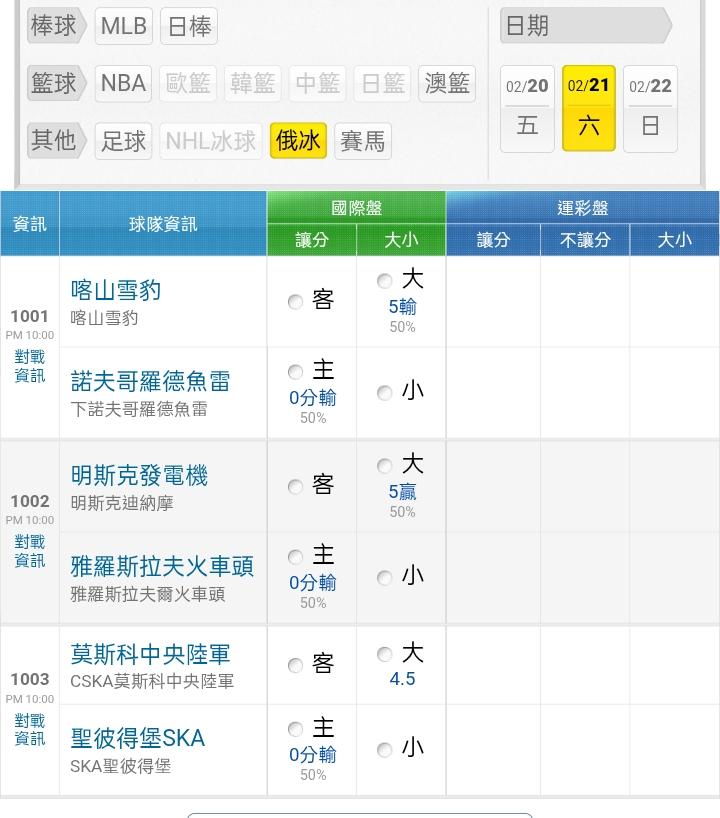The width and height of the screenshot is (720, 818).
Task: Click the 不讓分 column header
Action: tap(585, 240)
